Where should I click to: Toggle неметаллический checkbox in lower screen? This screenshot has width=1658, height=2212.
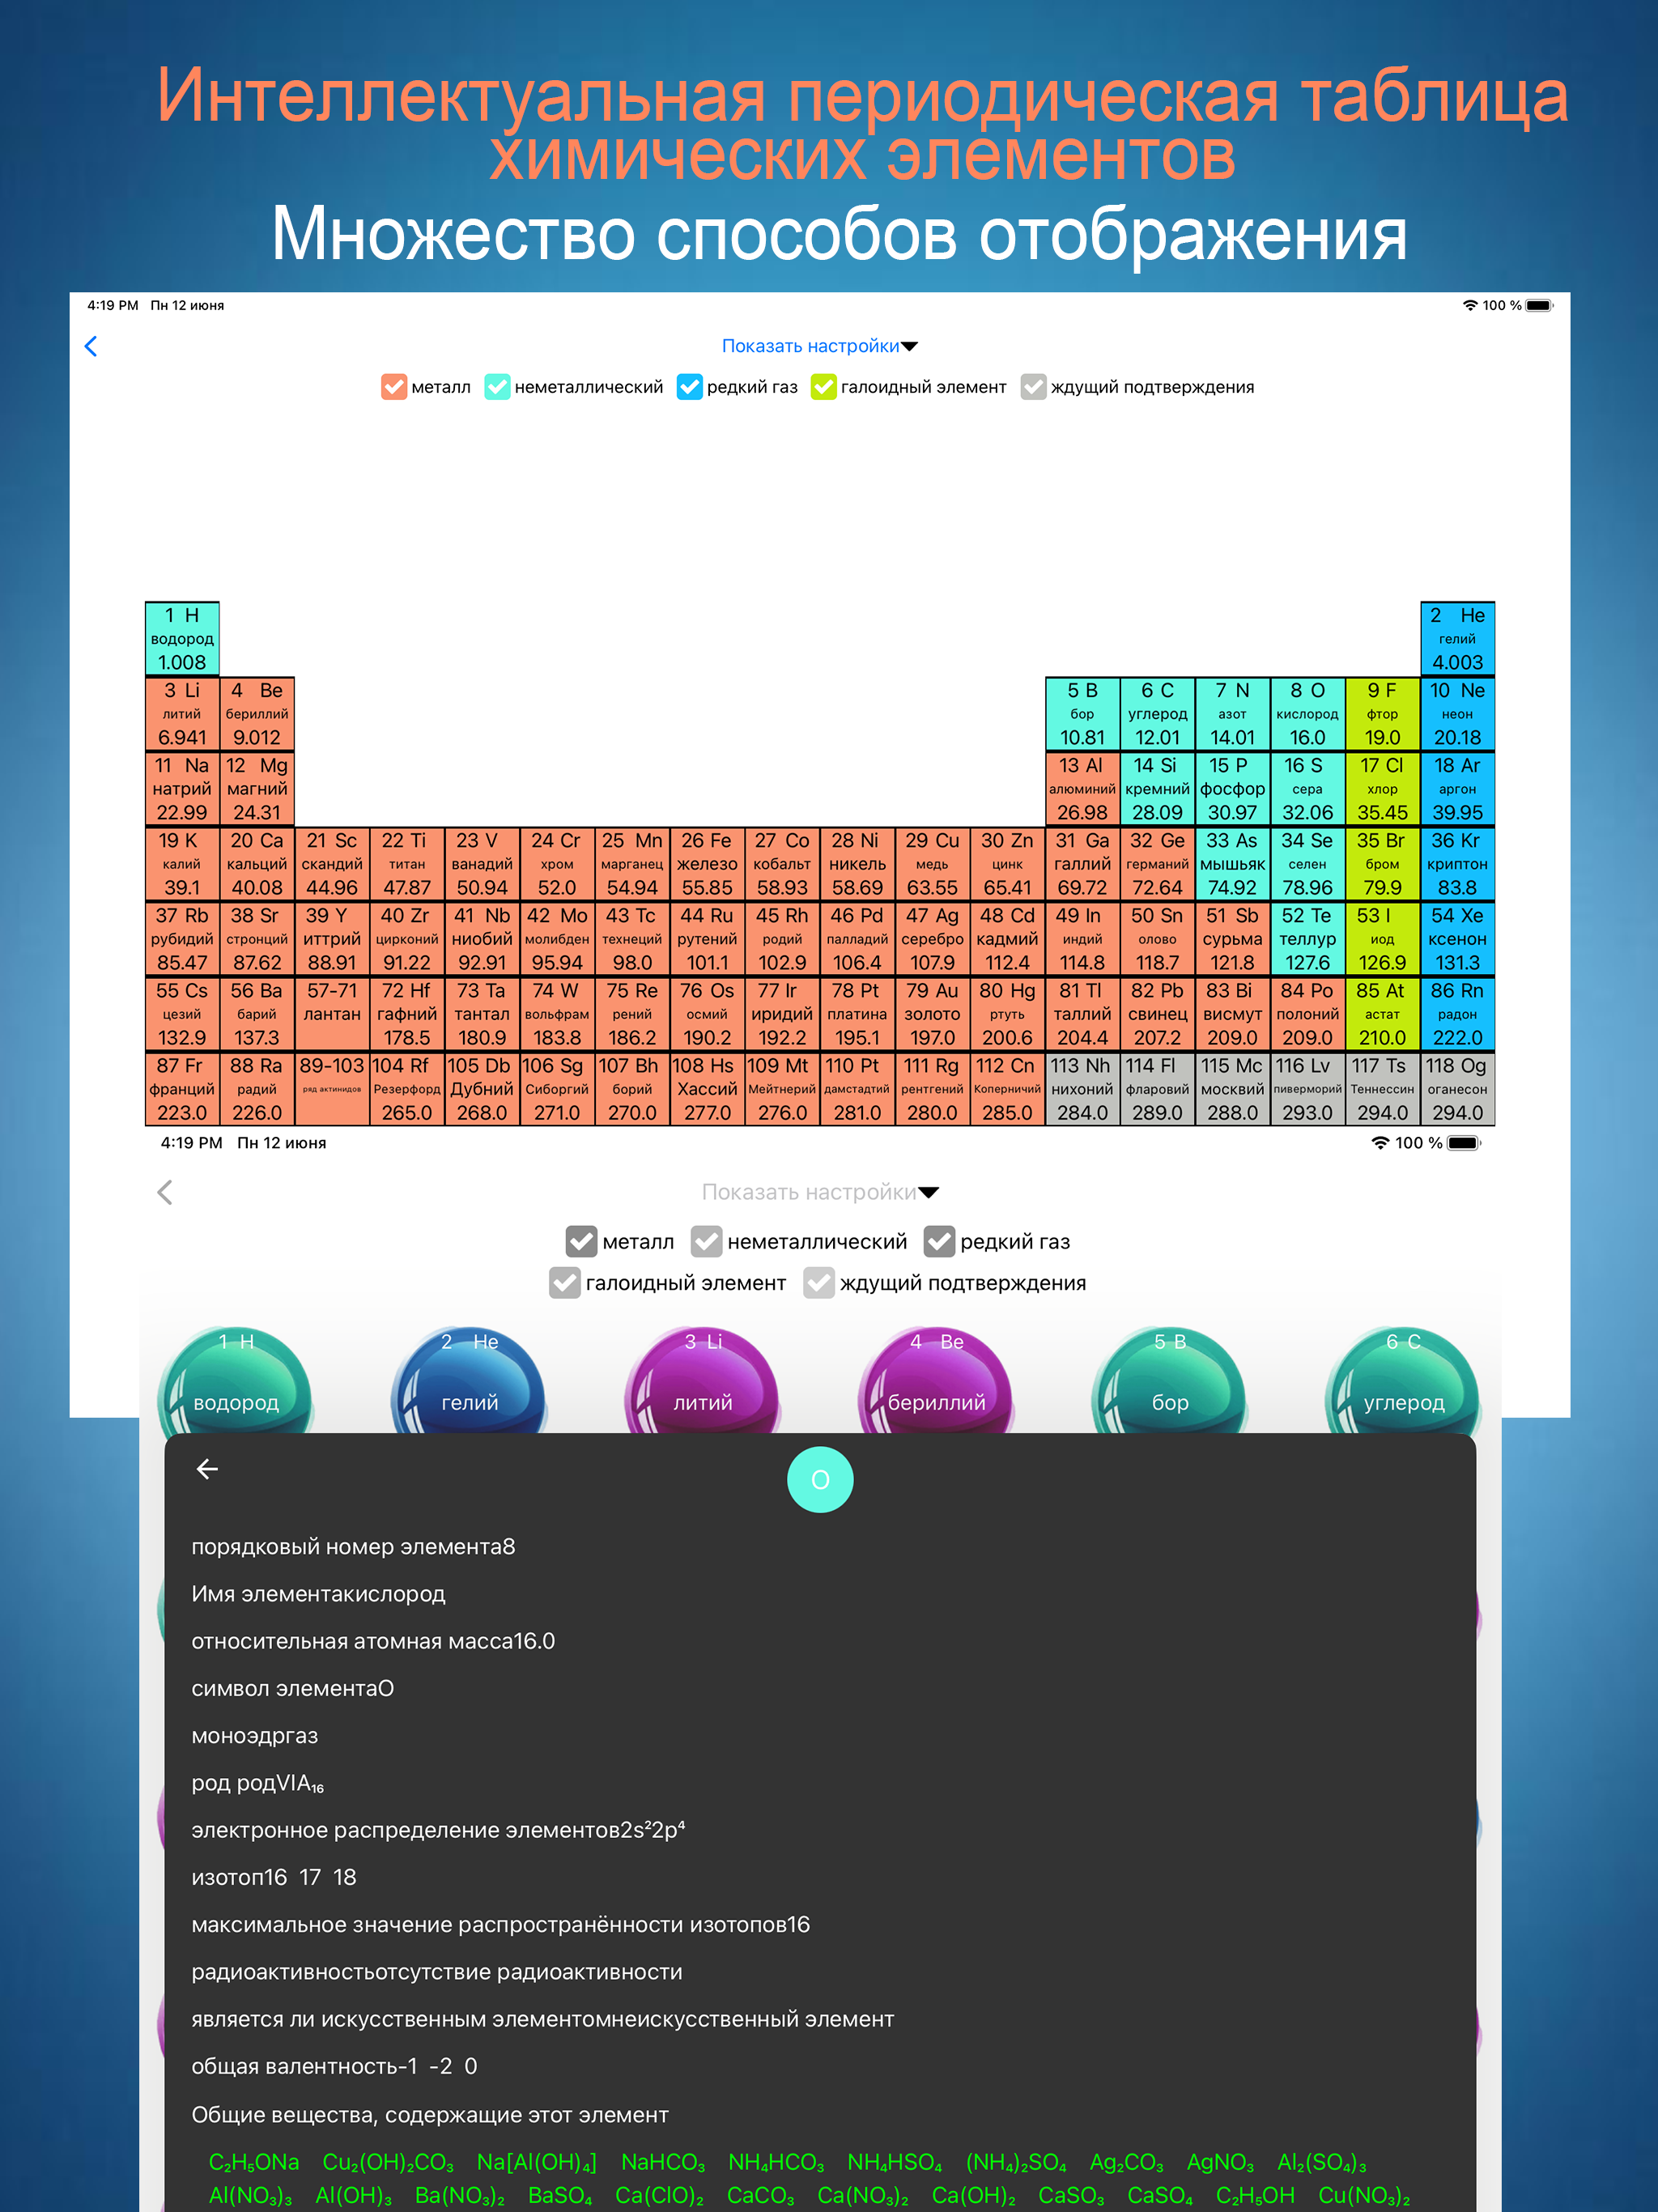pos(706,1241)
